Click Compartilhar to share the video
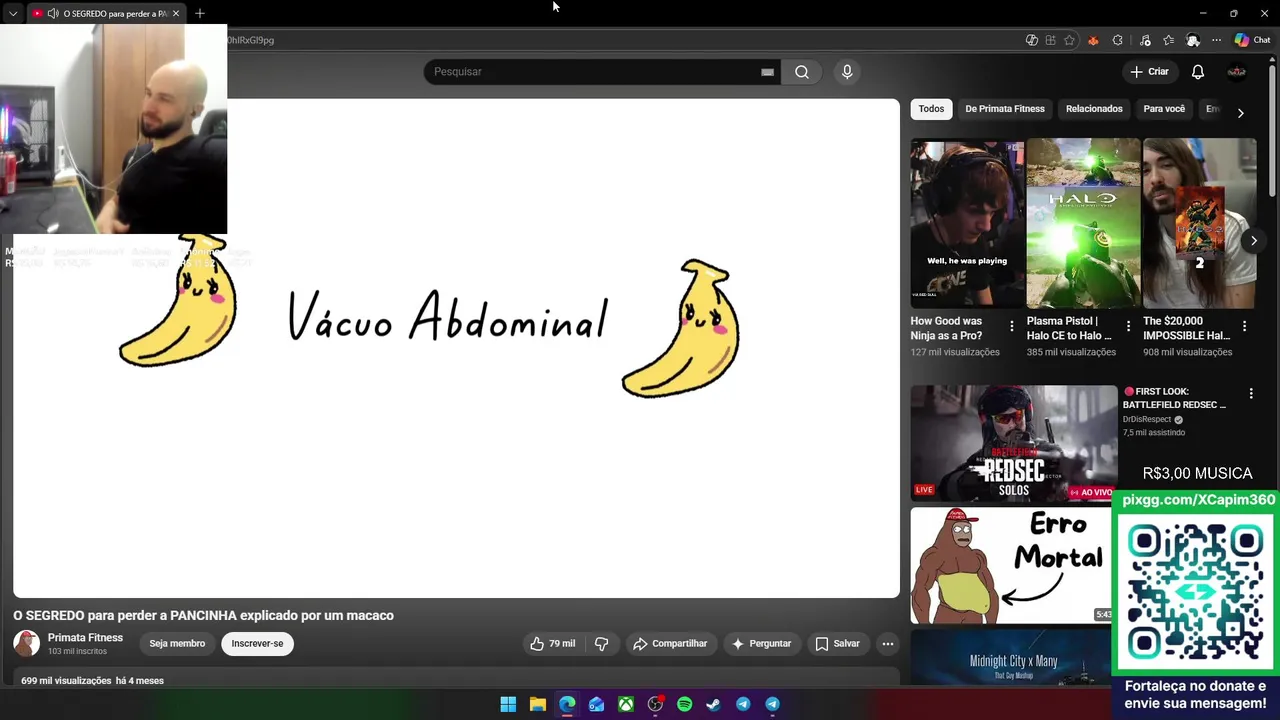The width and height of the screenshot is (1280, 720). coord(670,644)
